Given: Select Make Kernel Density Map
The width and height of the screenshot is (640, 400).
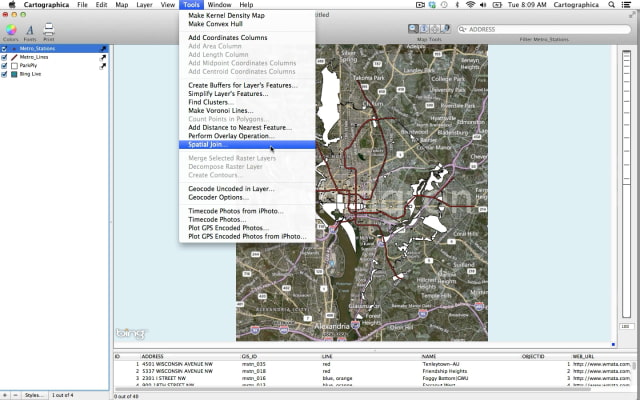Looking at the screenshot, I should (226, 15).
